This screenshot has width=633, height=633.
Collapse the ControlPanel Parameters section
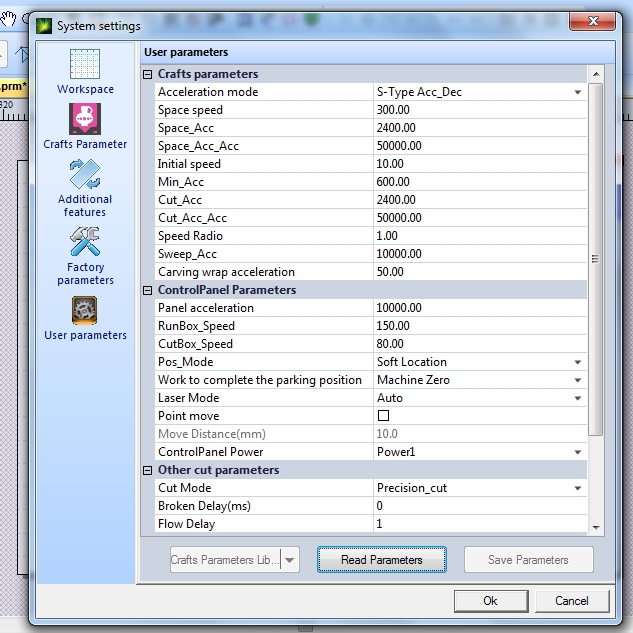148,290
